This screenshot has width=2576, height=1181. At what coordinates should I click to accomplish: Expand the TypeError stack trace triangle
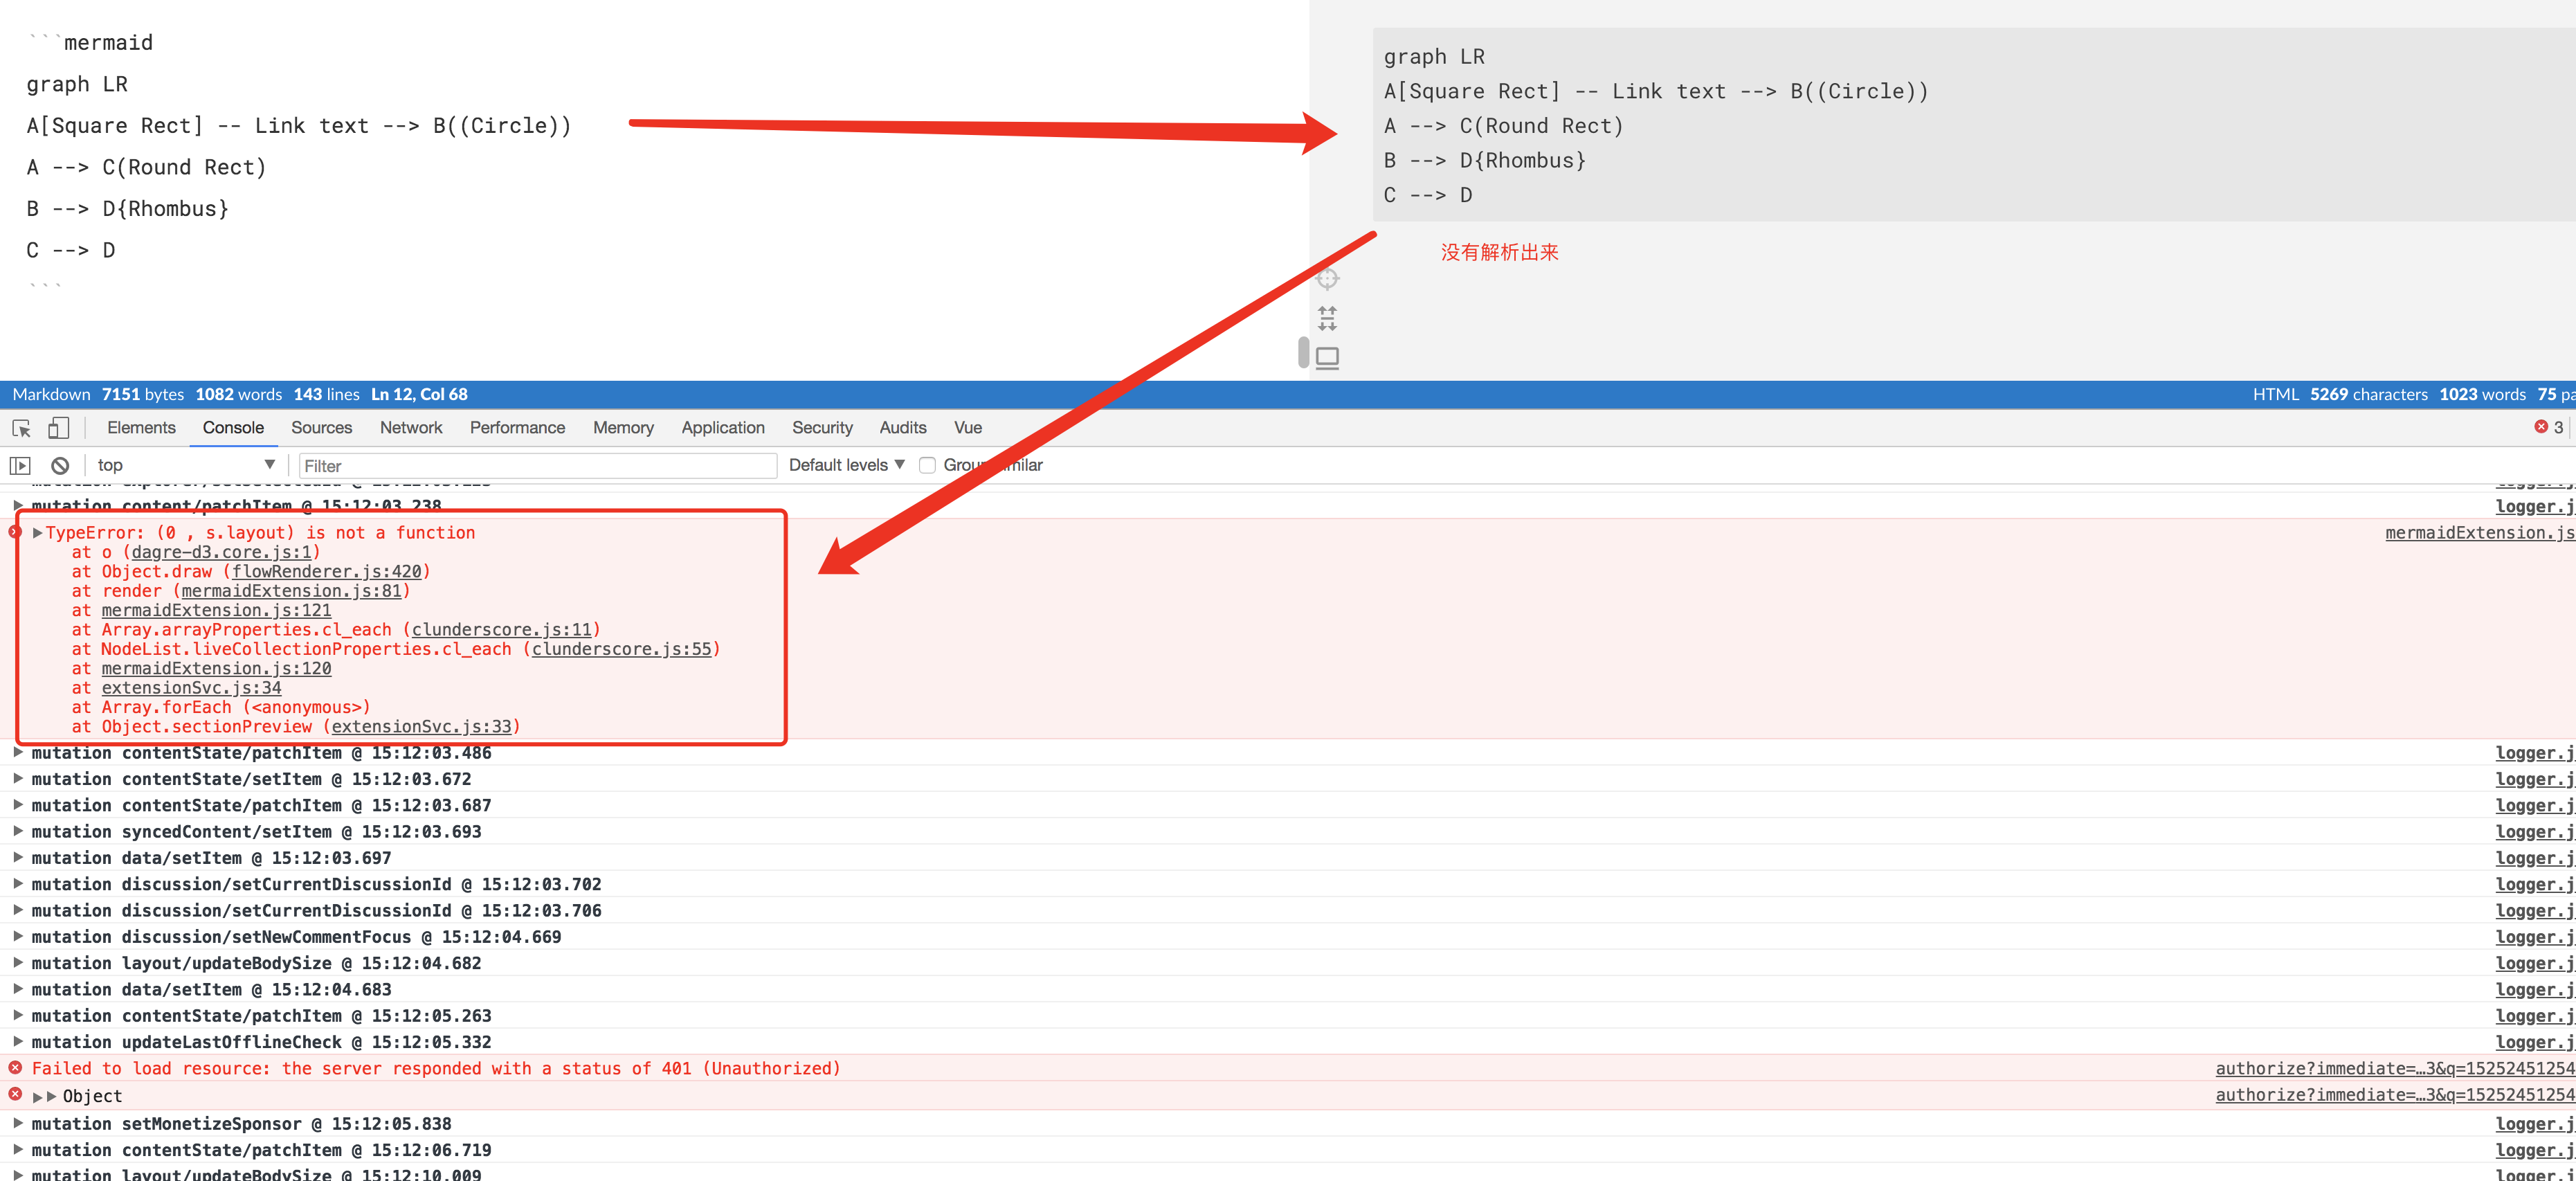(37, 533)
